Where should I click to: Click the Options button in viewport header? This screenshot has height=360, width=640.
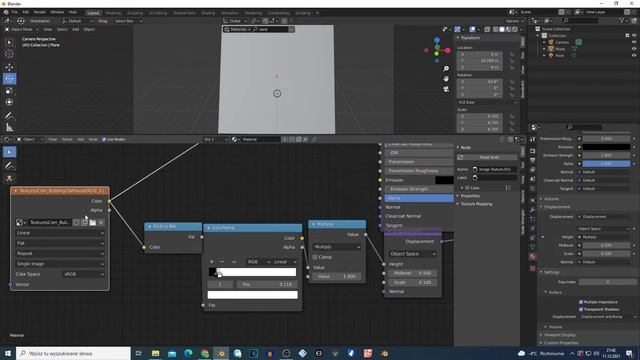(x=513, y=21)
